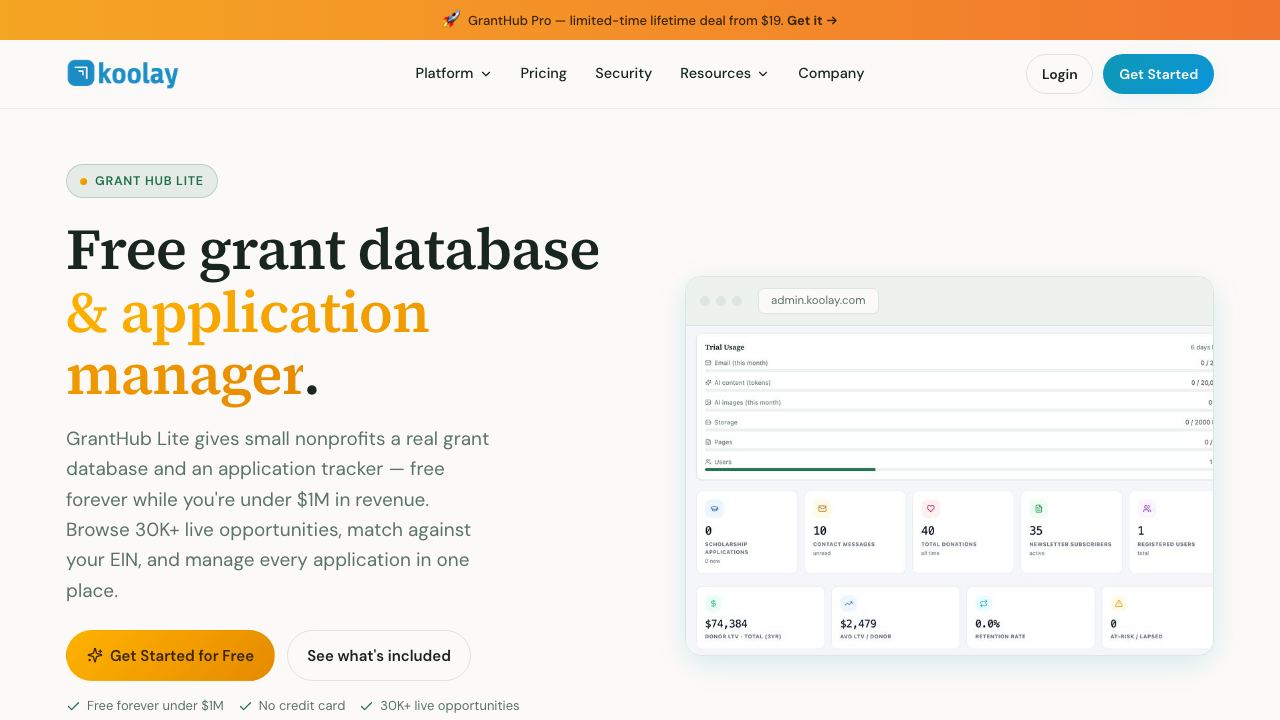Open the Pricing page
Viewport: 1280px width, 720px height.
(543, 73)
